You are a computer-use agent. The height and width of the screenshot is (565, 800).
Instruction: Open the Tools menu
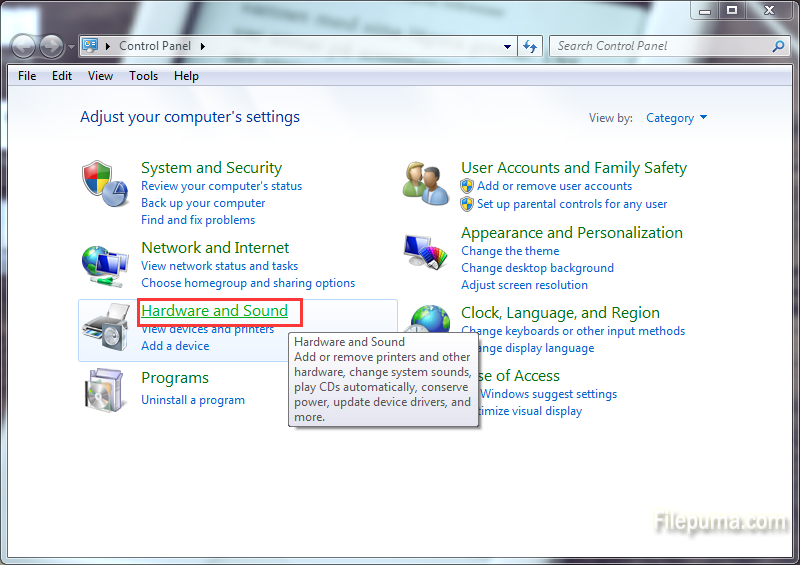coord(143,76)
